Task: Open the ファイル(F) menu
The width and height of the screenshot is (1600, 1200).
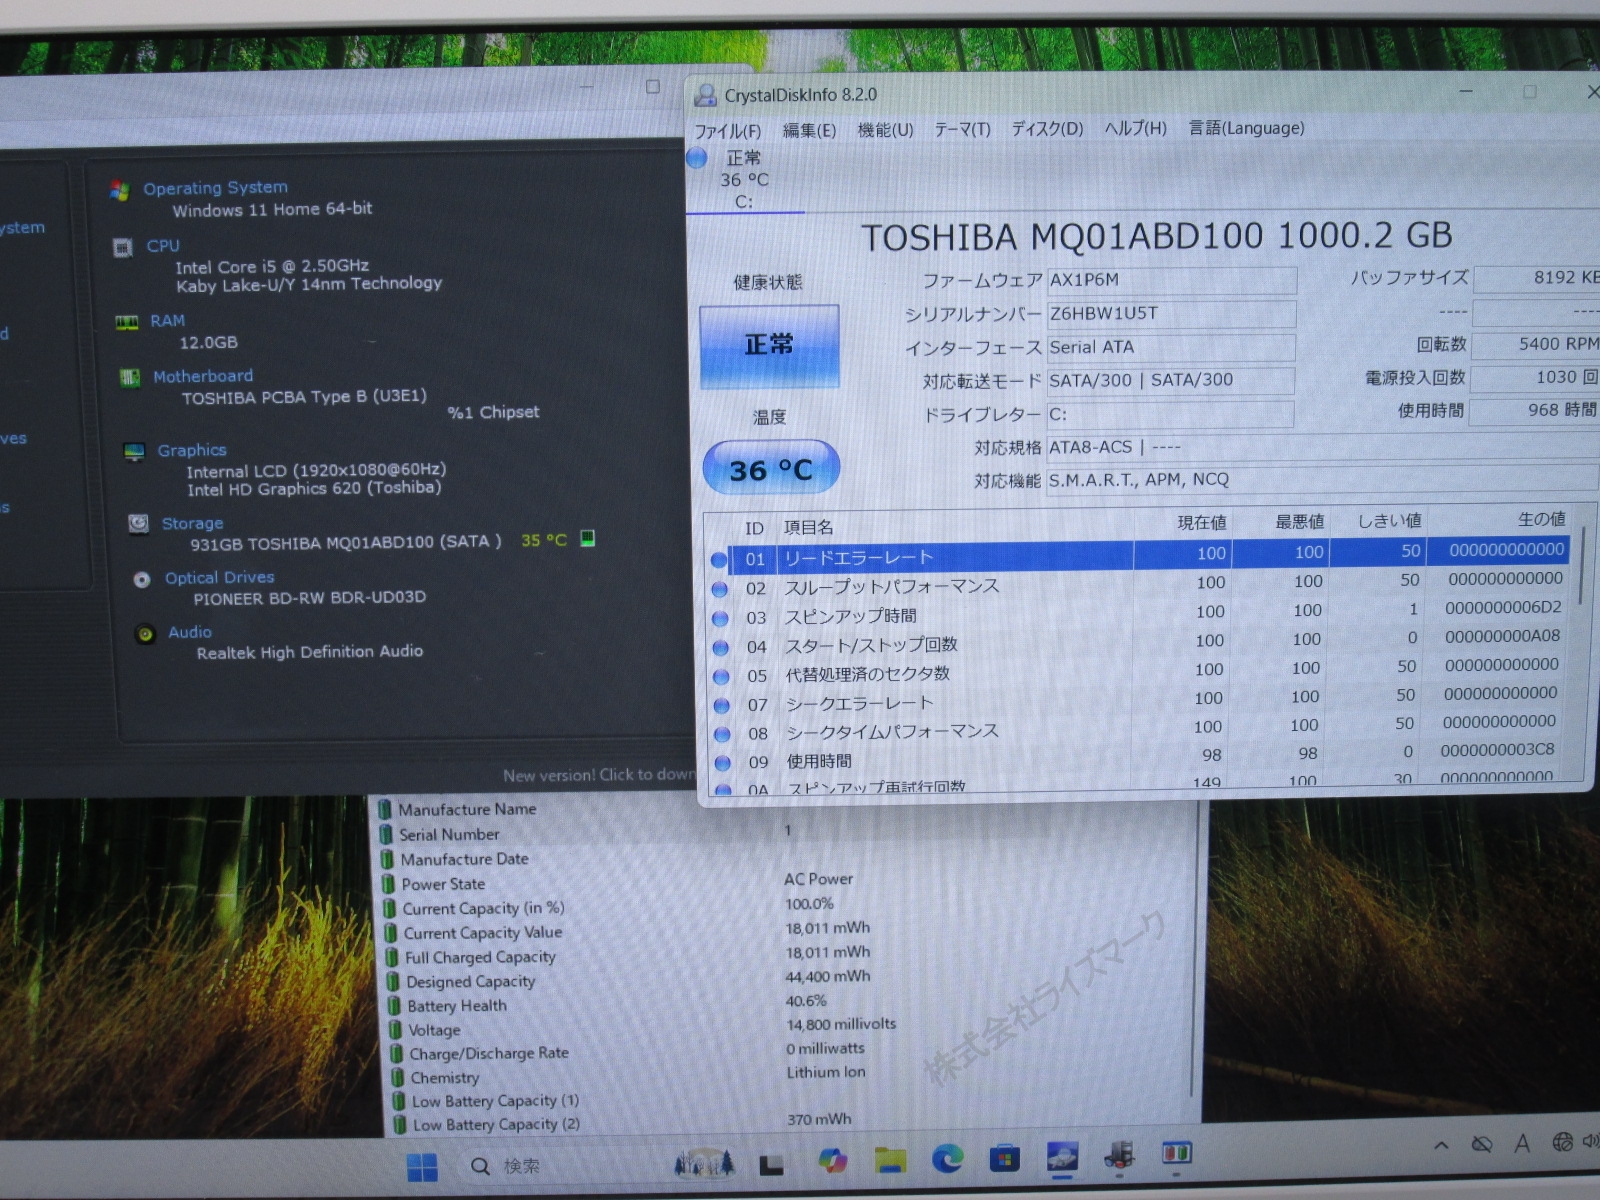Action: point(727,131)
